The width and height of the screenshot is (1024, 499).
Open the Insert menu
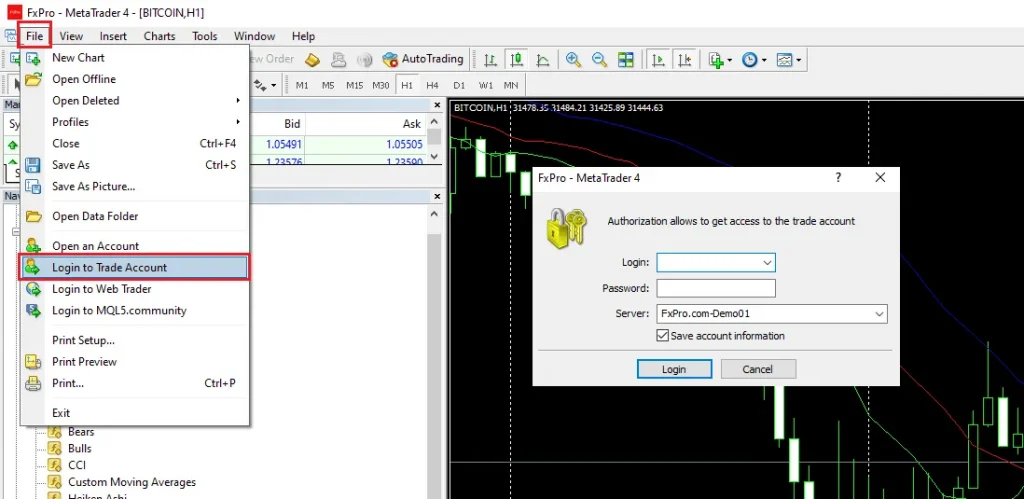point(113,37)
